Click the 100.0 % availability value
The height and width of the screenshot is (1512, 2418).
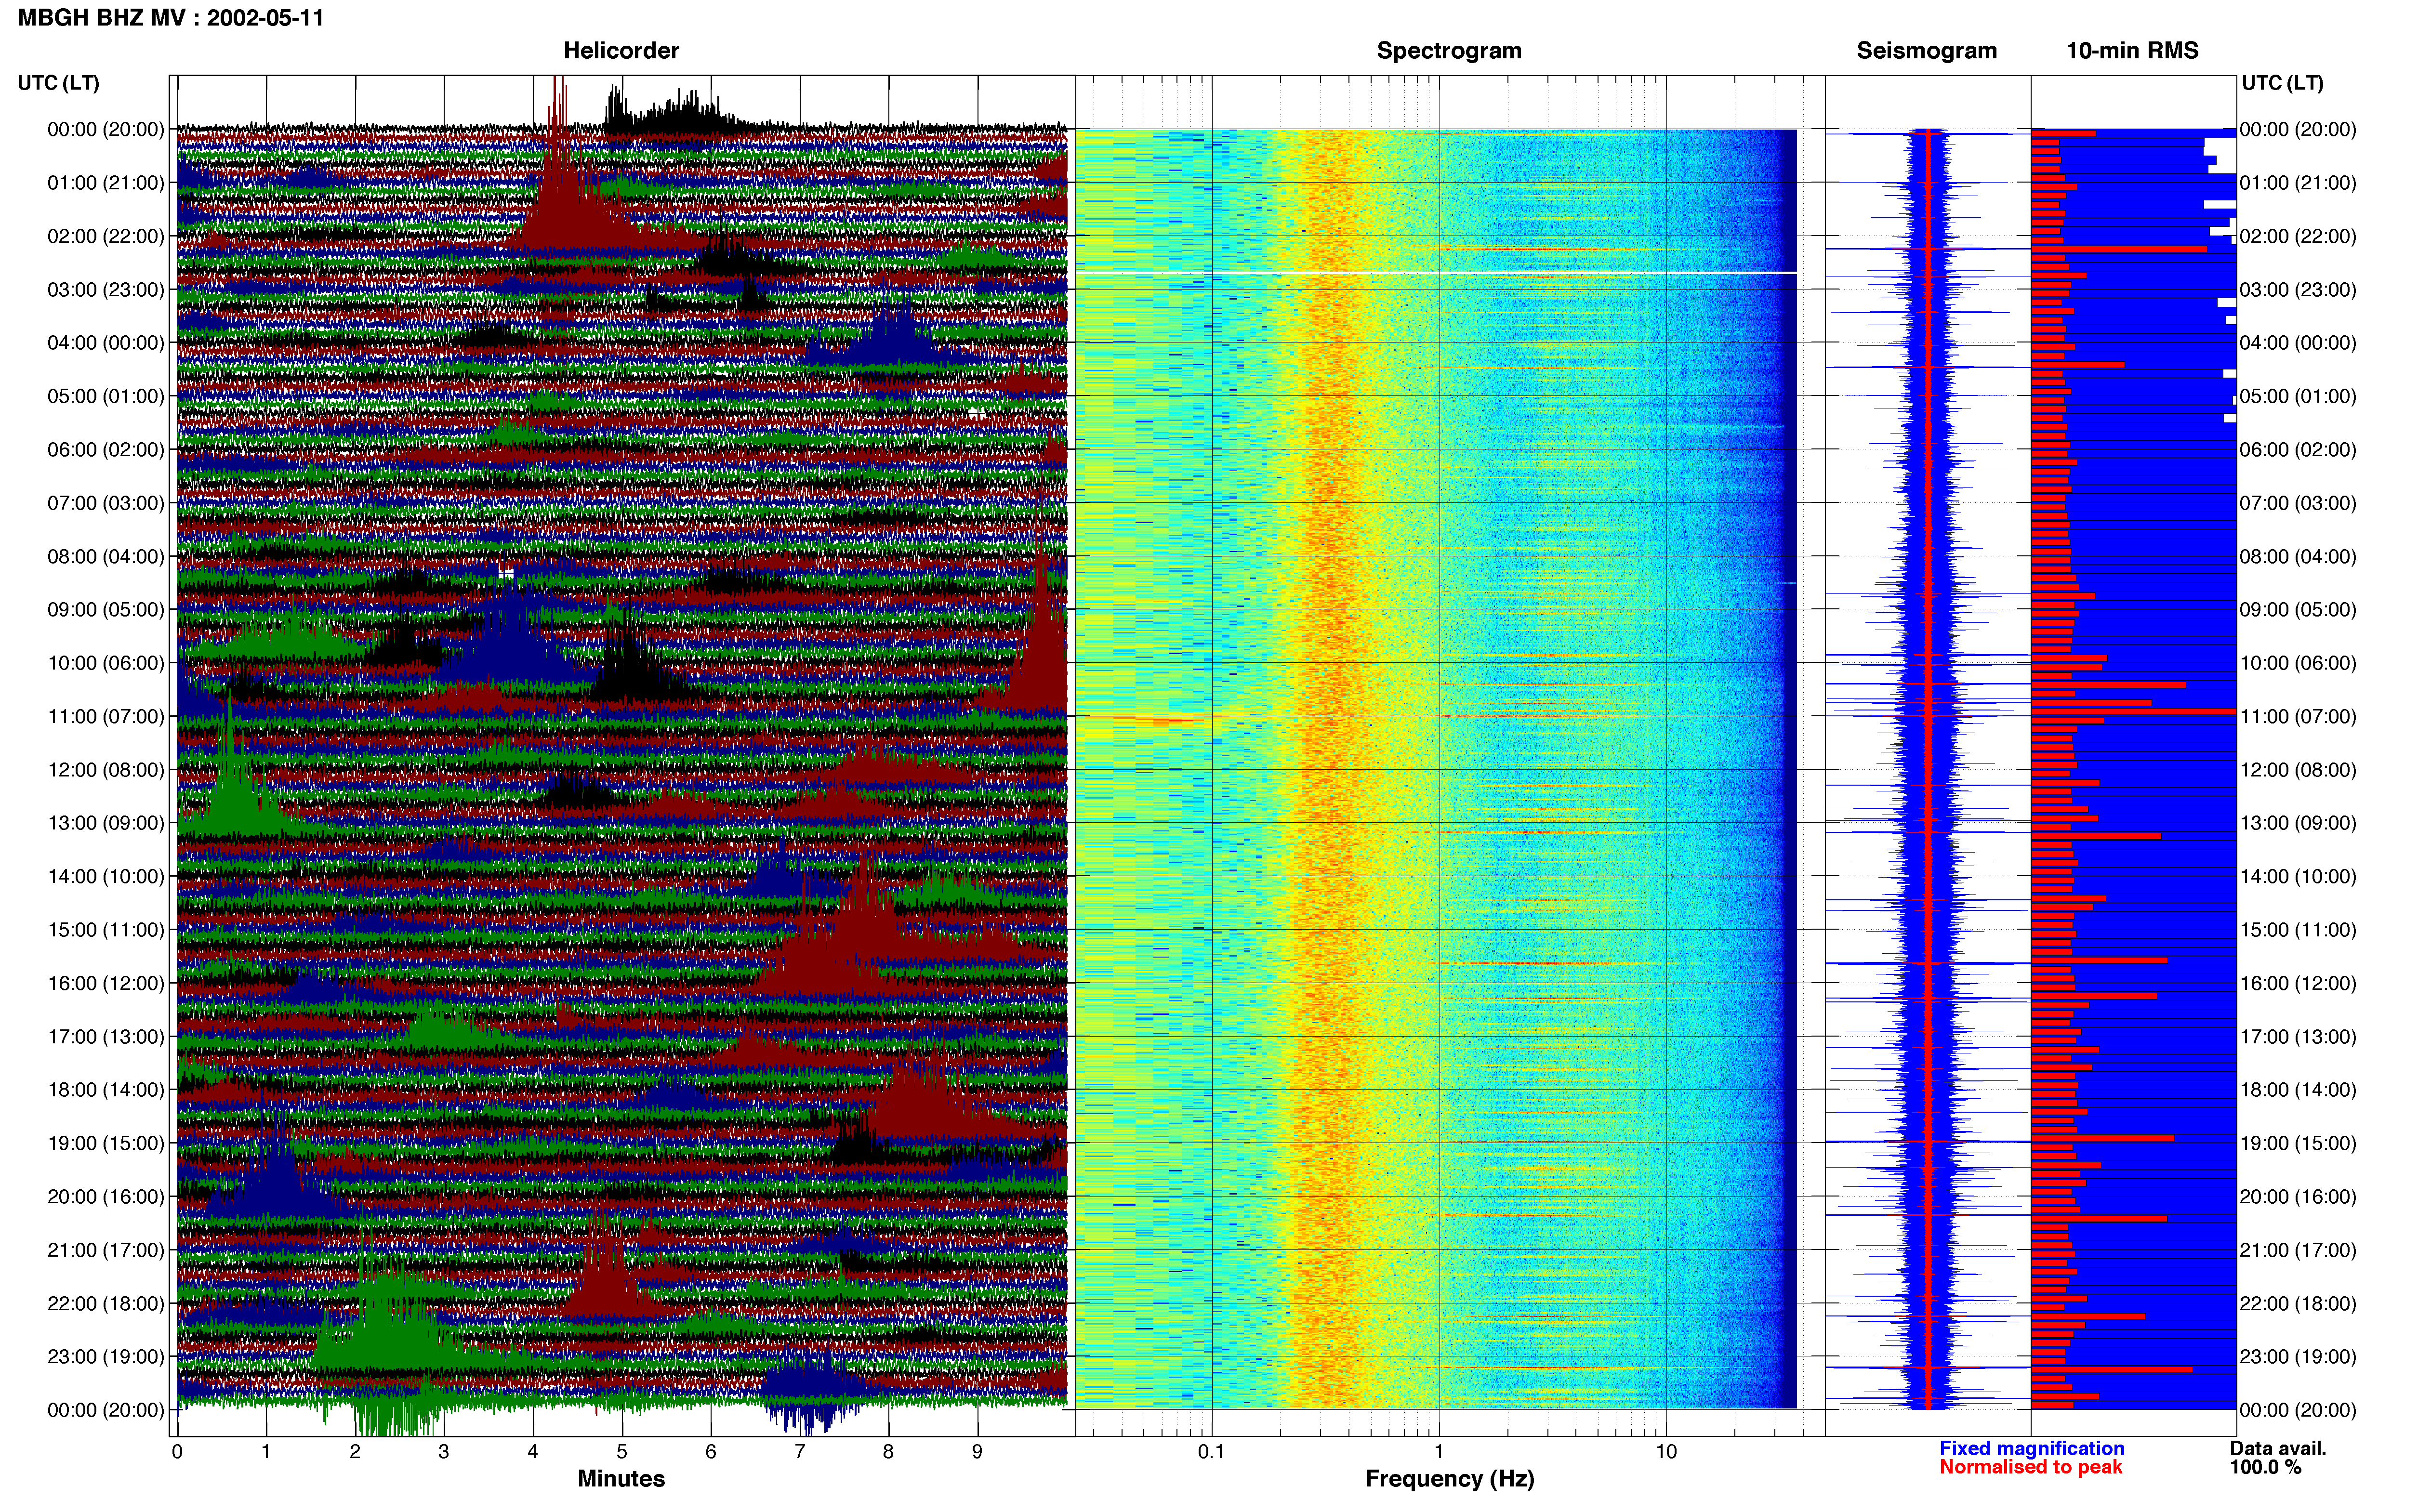pos(2265,1467)
